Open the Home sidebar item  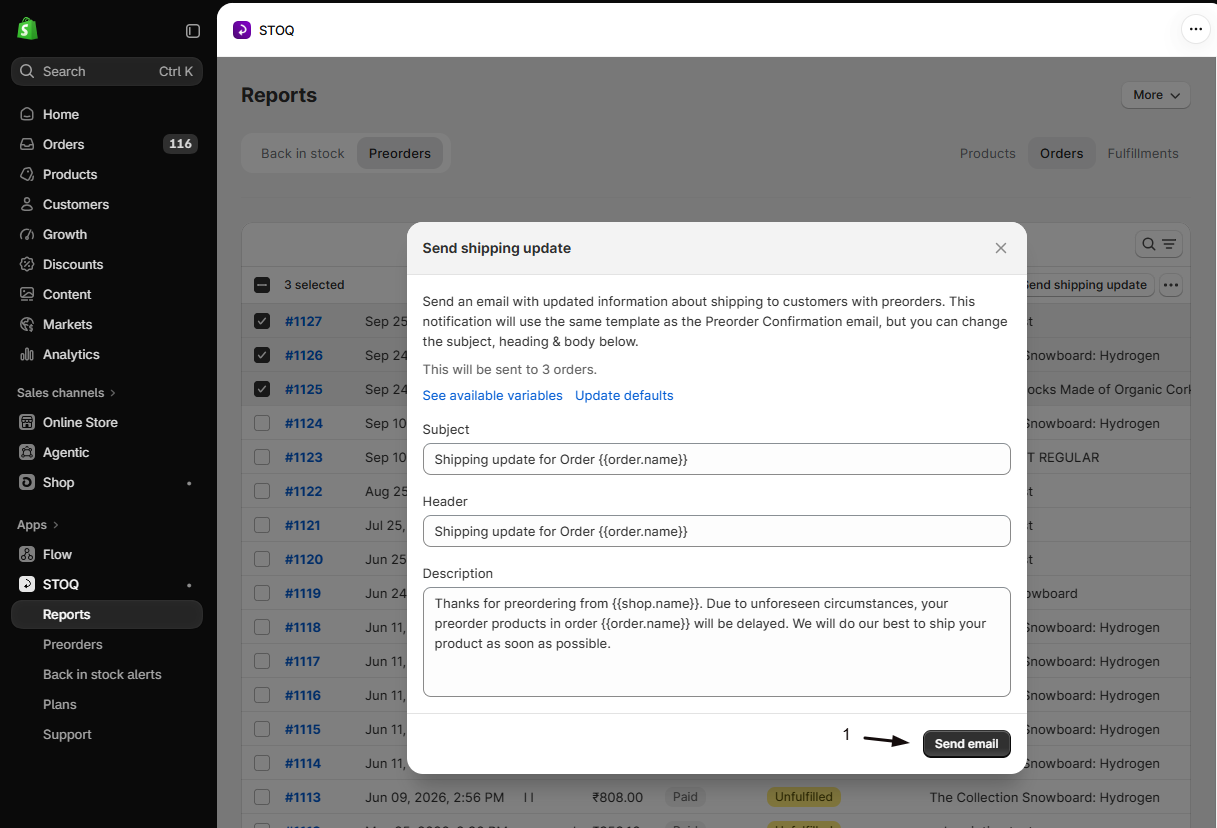point(107,114)
